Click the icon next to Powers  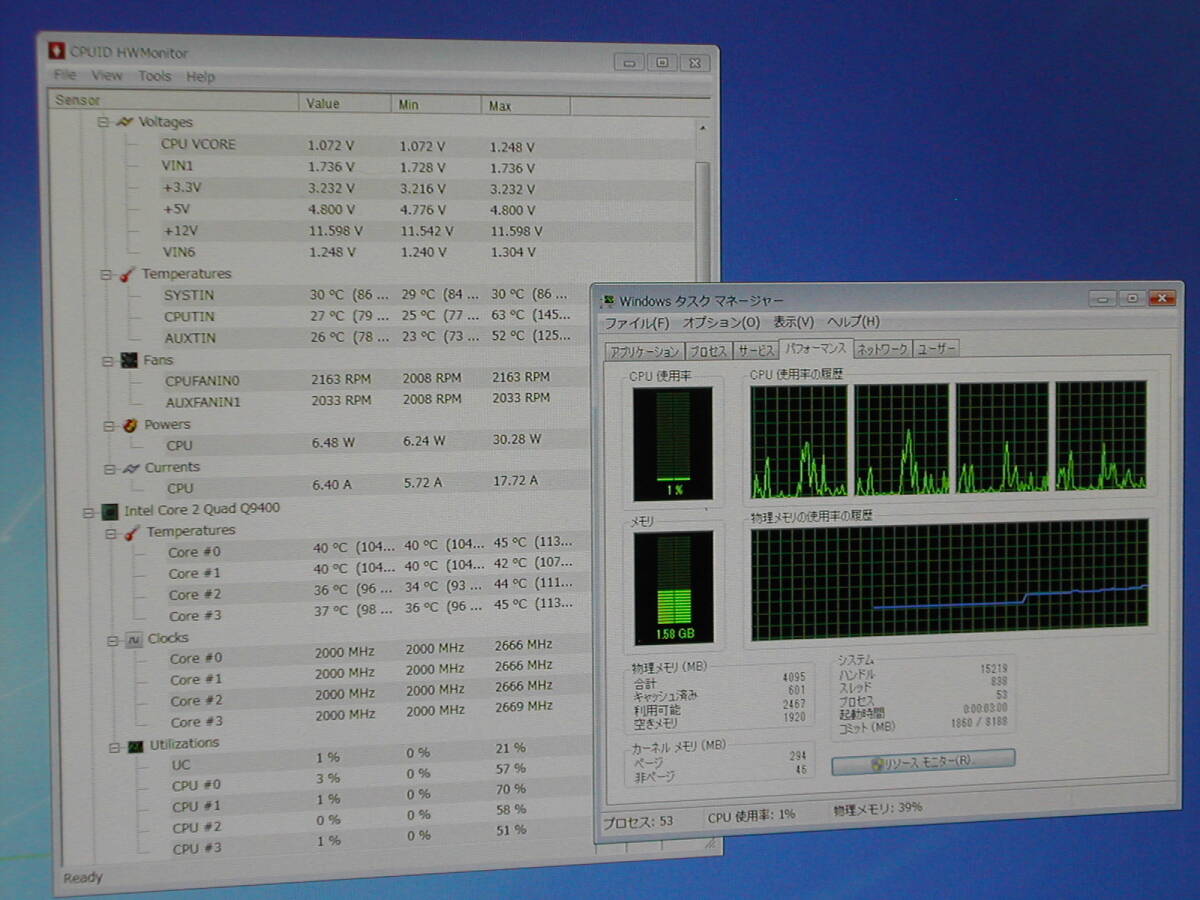[130, 425]
